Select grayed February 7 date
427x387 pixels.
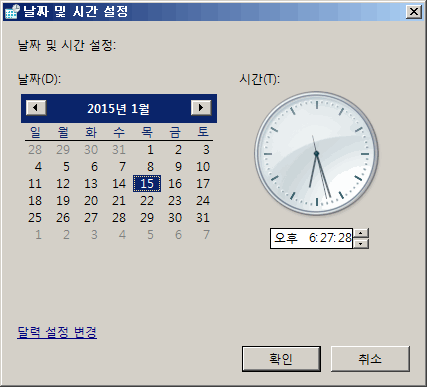[206, 235]
